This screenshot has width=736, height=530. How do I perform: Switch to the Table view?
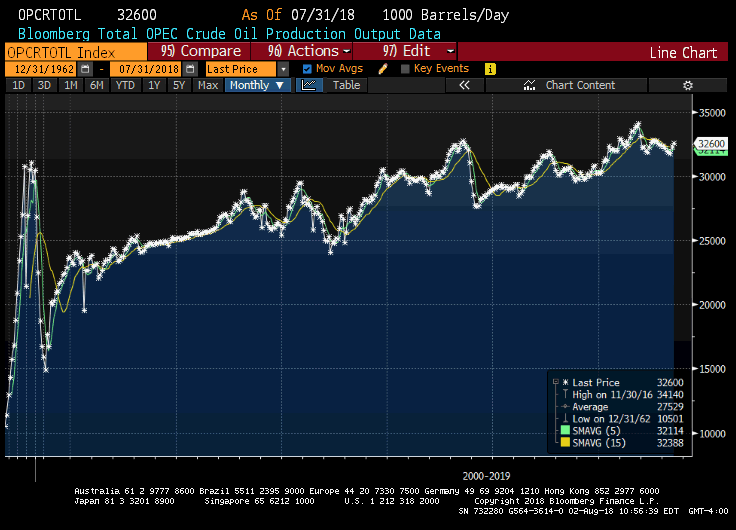click(346, 85)
